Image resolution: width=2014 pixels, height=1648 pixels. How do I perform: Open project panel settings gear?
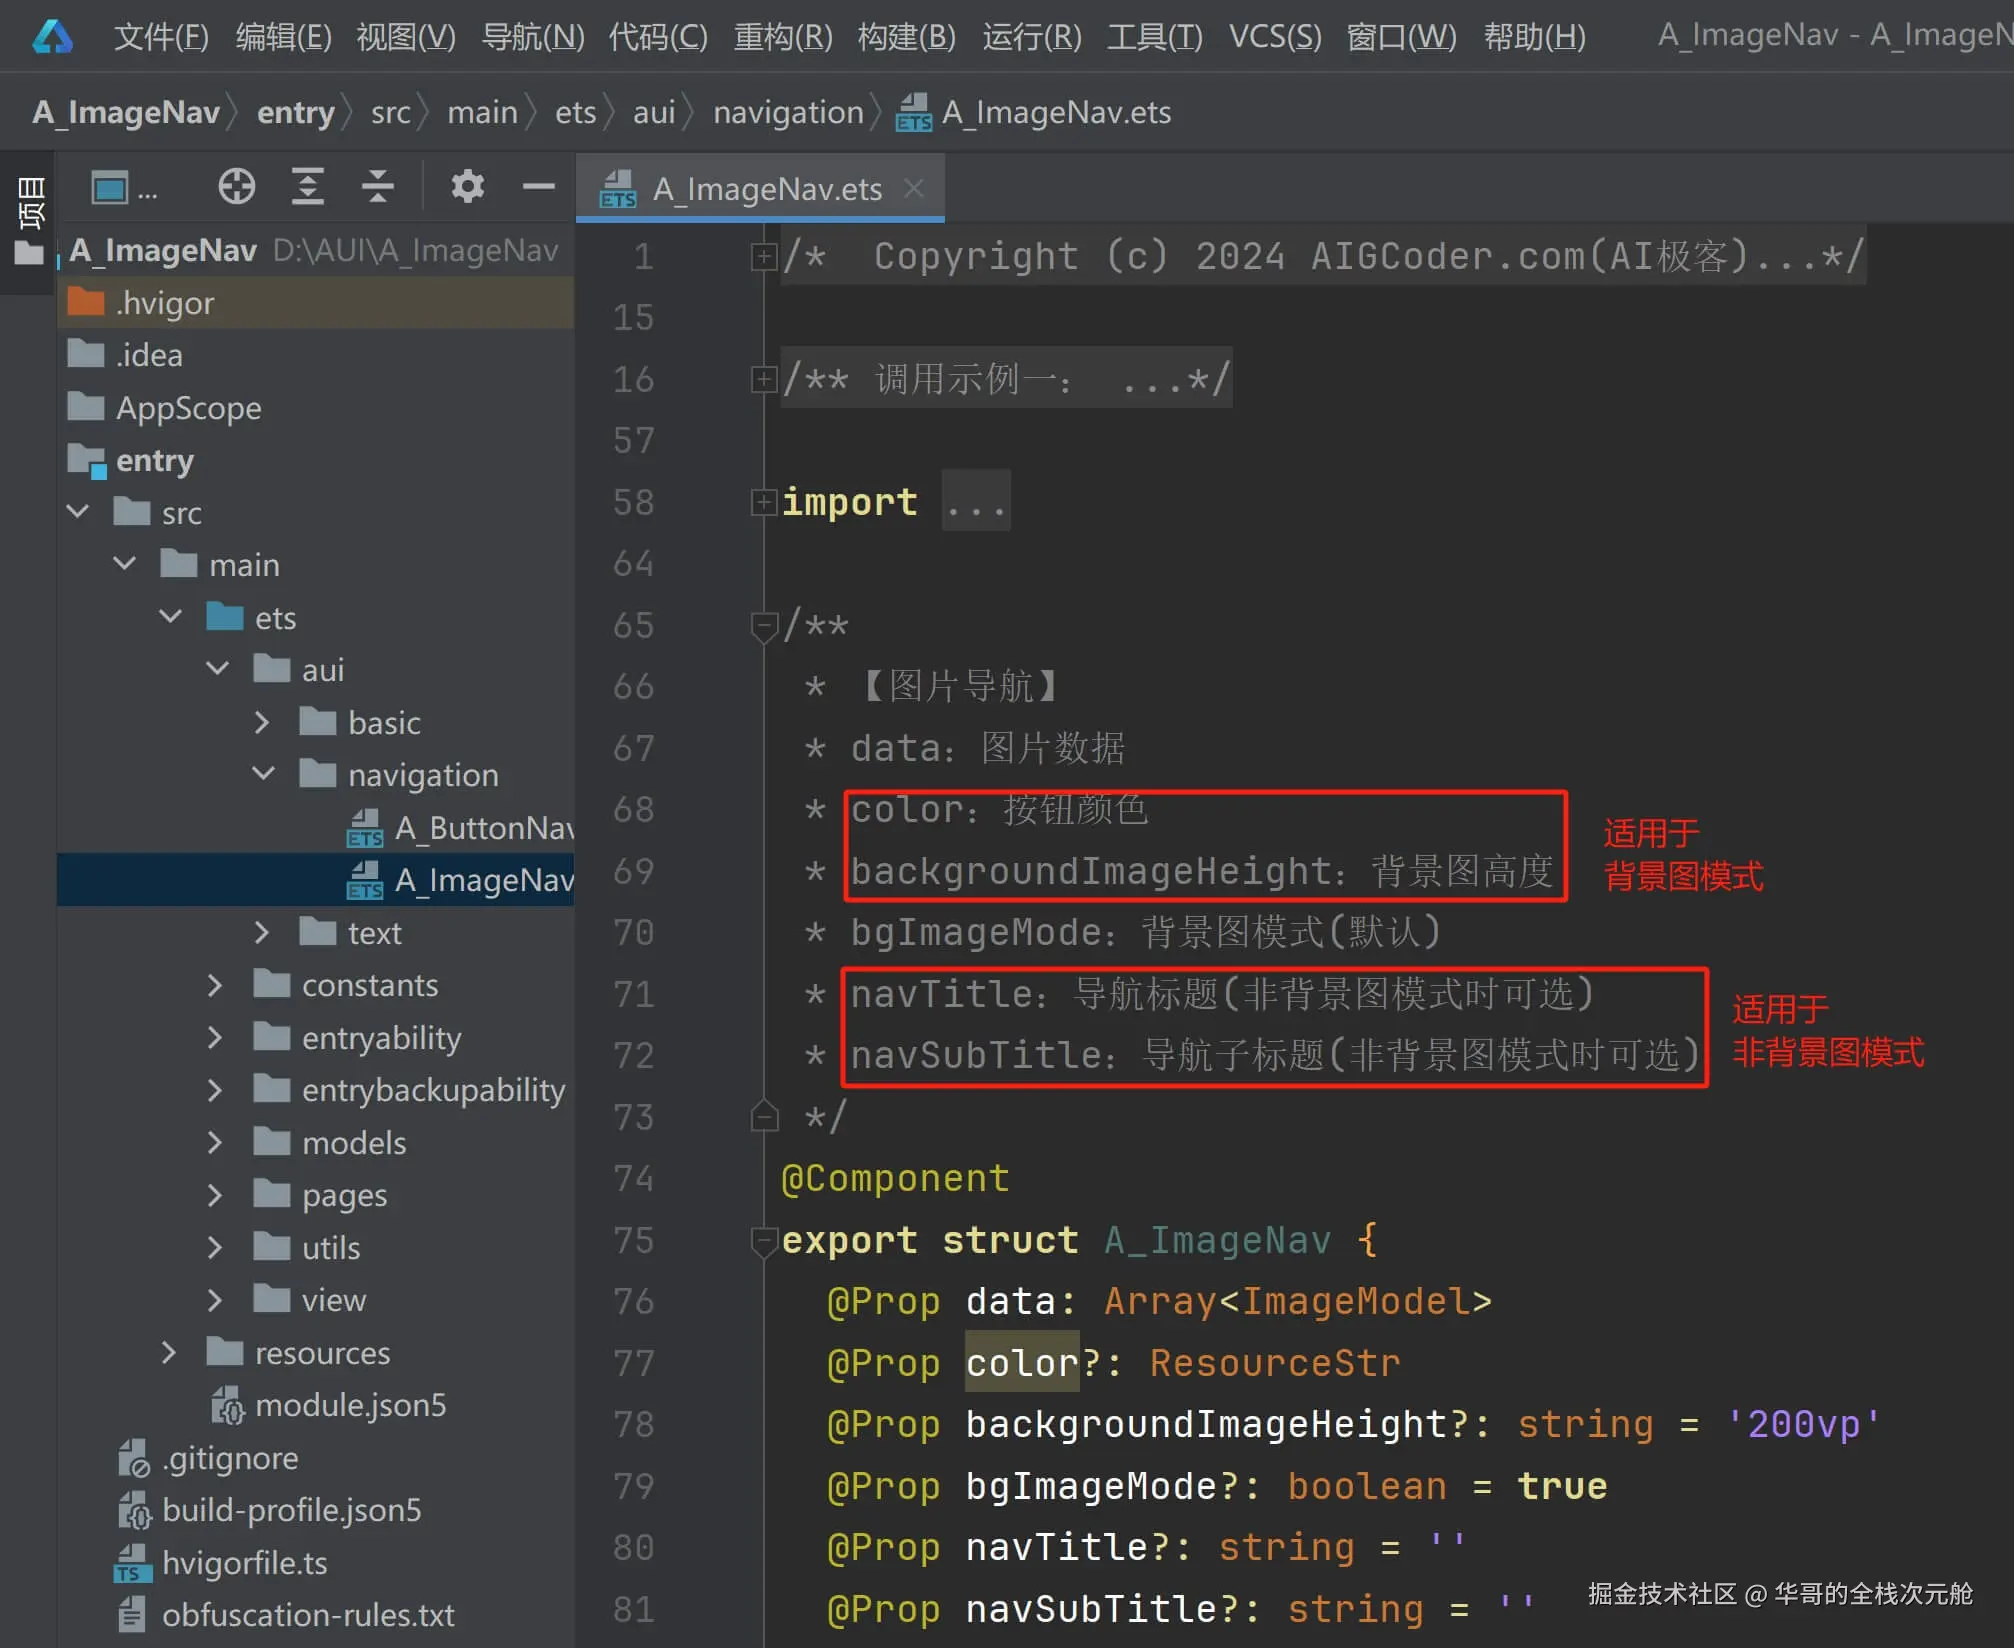click(x=467, y=187)
